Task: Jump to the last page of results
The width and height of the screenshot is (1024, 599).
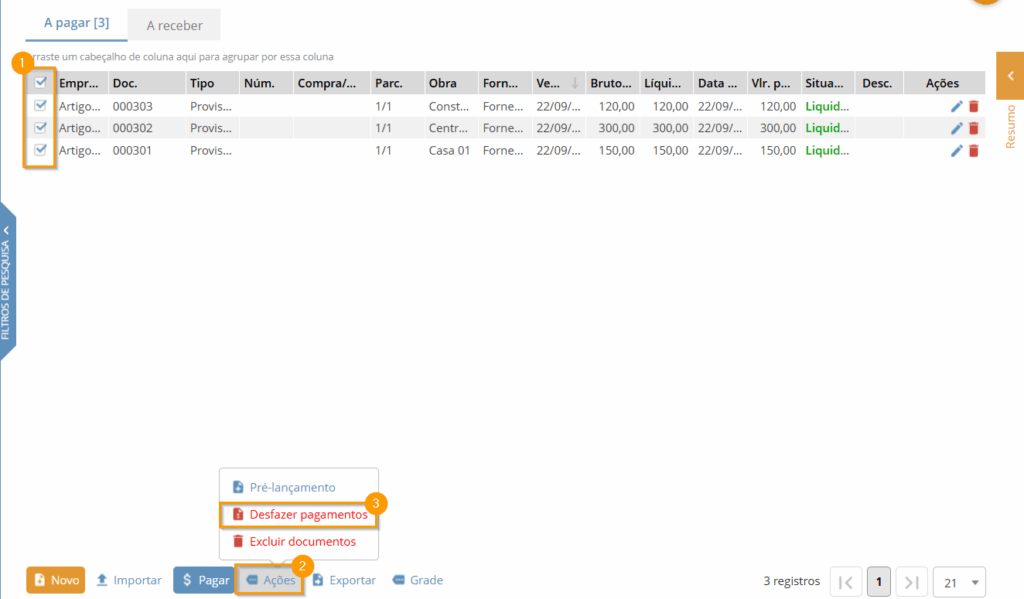Action: coord(911,581)
